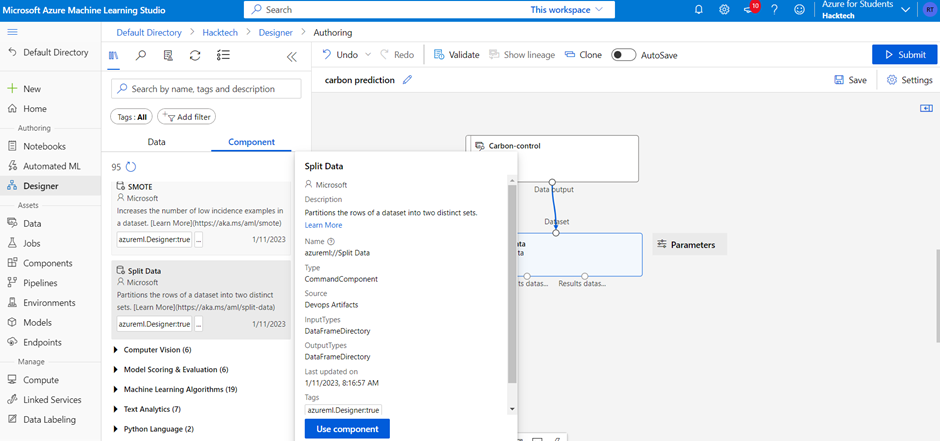
Task: Open the document search panel icon
Action: pyautogui.click(x=168, y=56)
